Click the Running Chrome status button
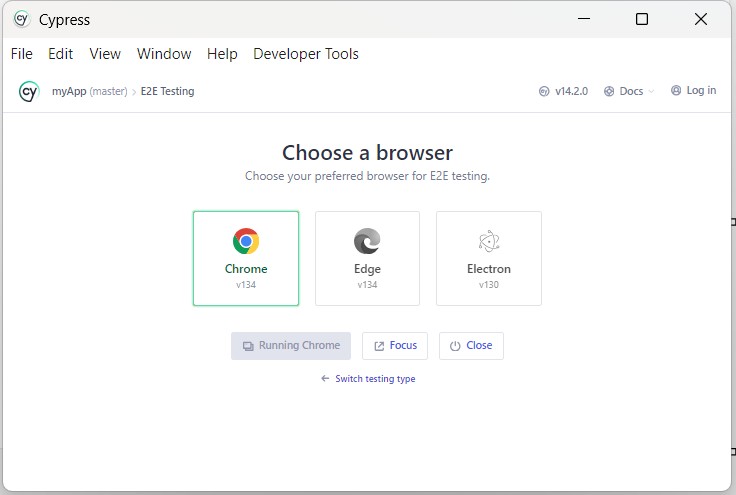This screenshot has width=736, height=495. pos(291,346)
